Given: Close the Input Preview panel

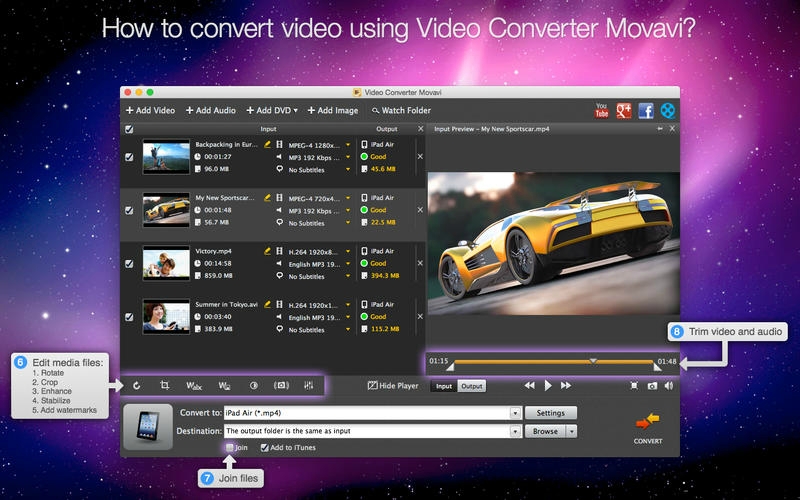Looking at the screenshot, I should pyautogui.click(x=672, y=129).
